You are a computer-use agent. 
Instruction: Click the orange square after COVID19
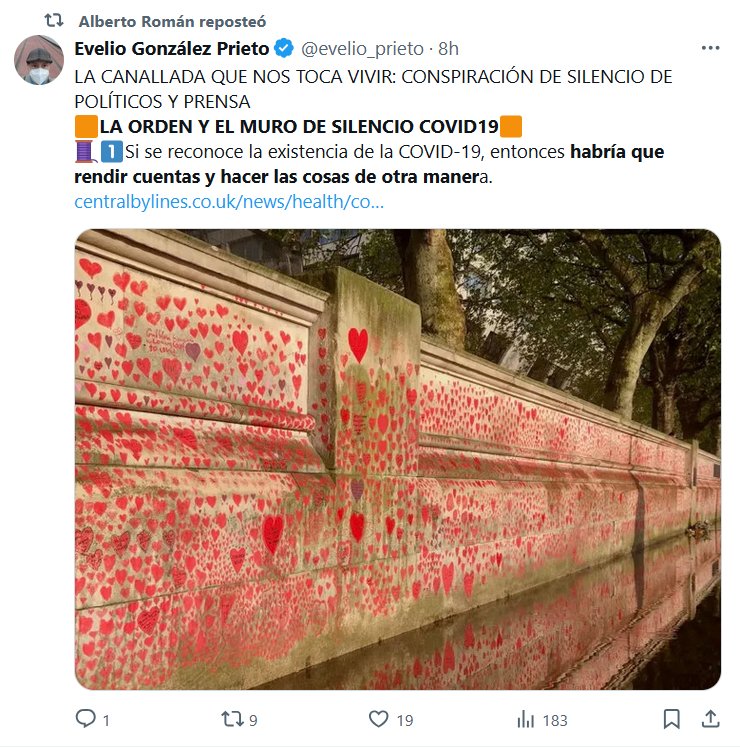pyautogui.click(x=511, y=127)
